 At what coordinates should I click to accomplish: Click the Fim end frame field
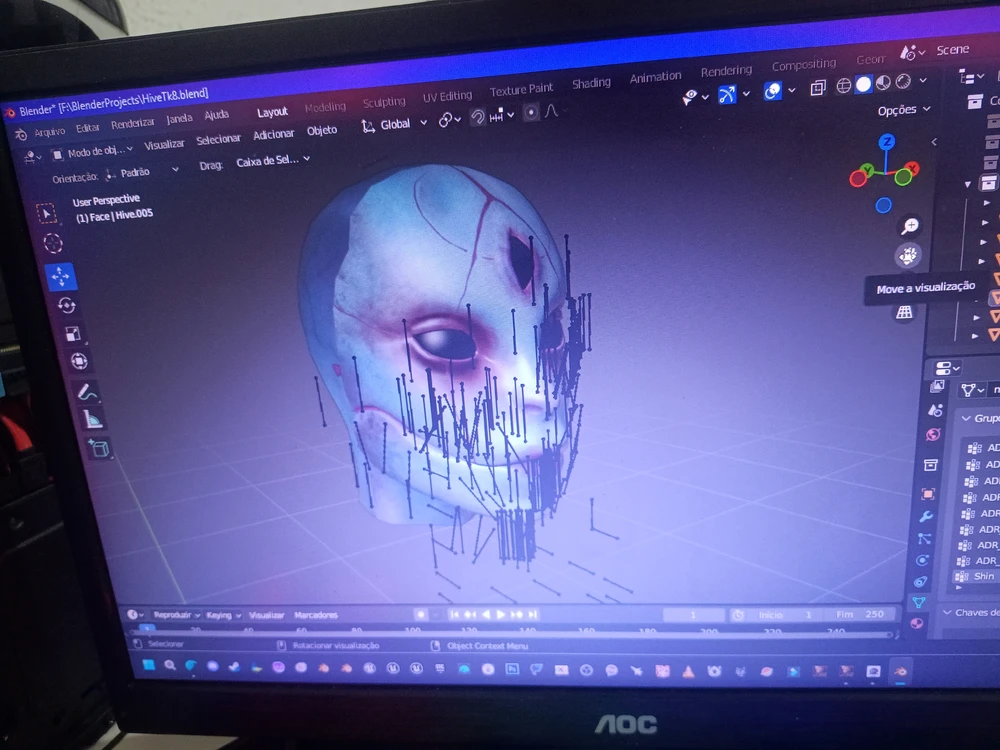coord(860,614)
